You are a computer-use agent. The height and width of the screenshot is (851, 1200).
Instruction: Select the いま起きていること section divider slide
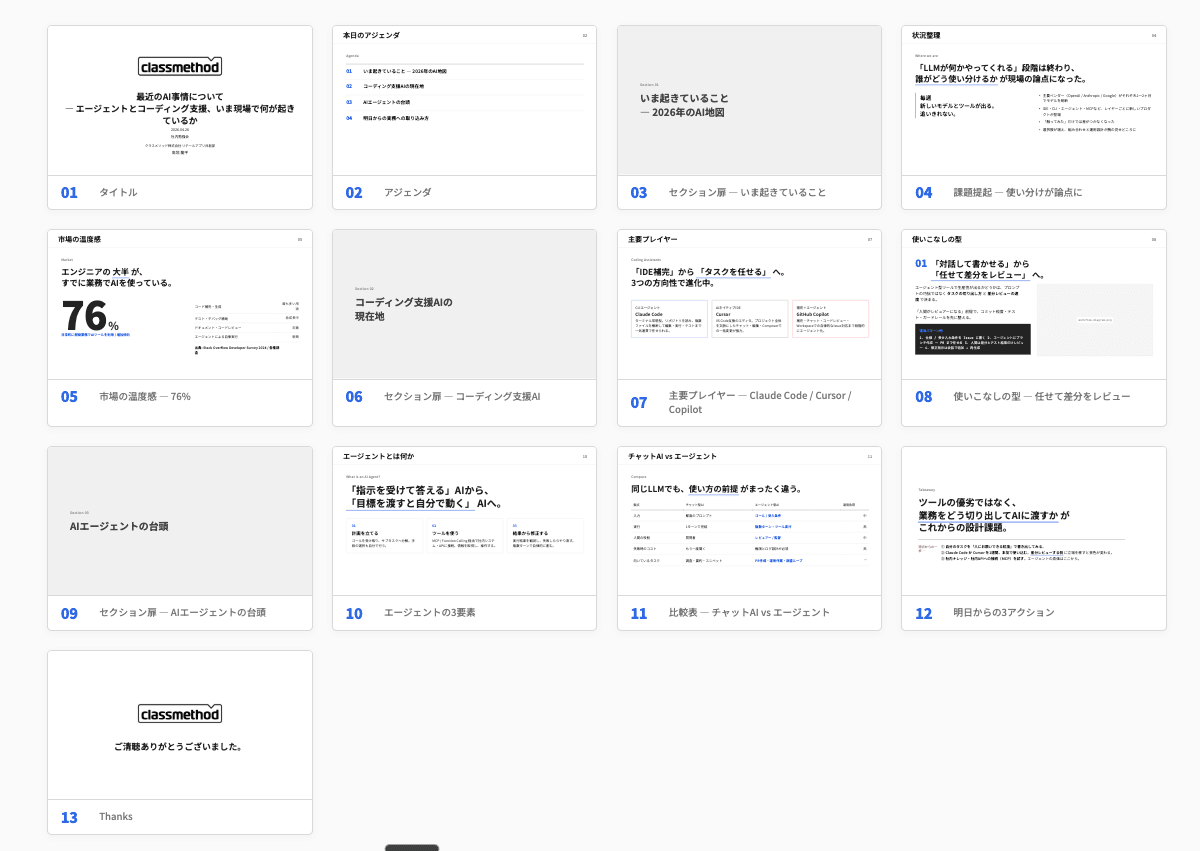pos(748,100)
